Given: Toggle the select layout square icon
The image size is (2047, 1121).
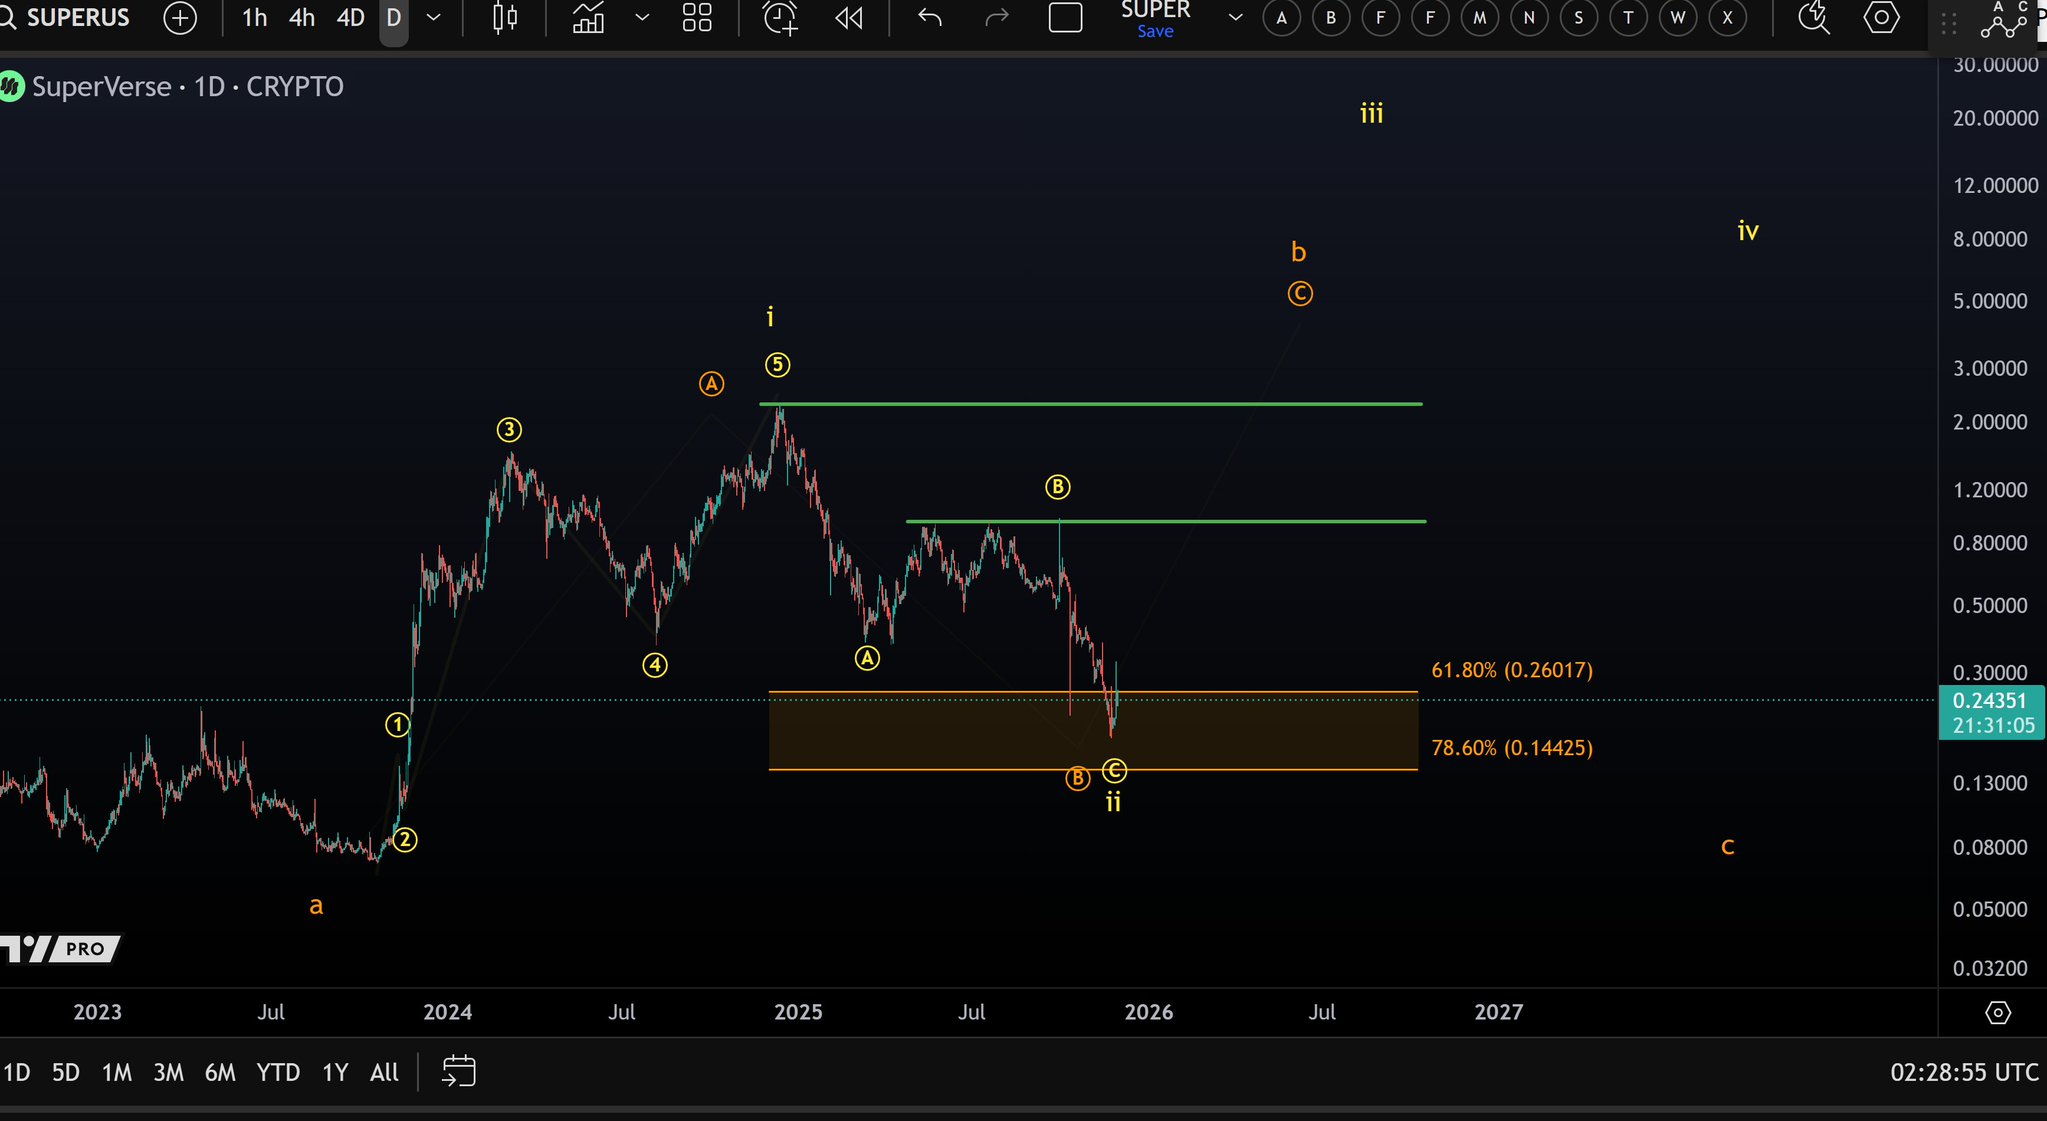Looking at the screenshot, I should pos(1065,18).
